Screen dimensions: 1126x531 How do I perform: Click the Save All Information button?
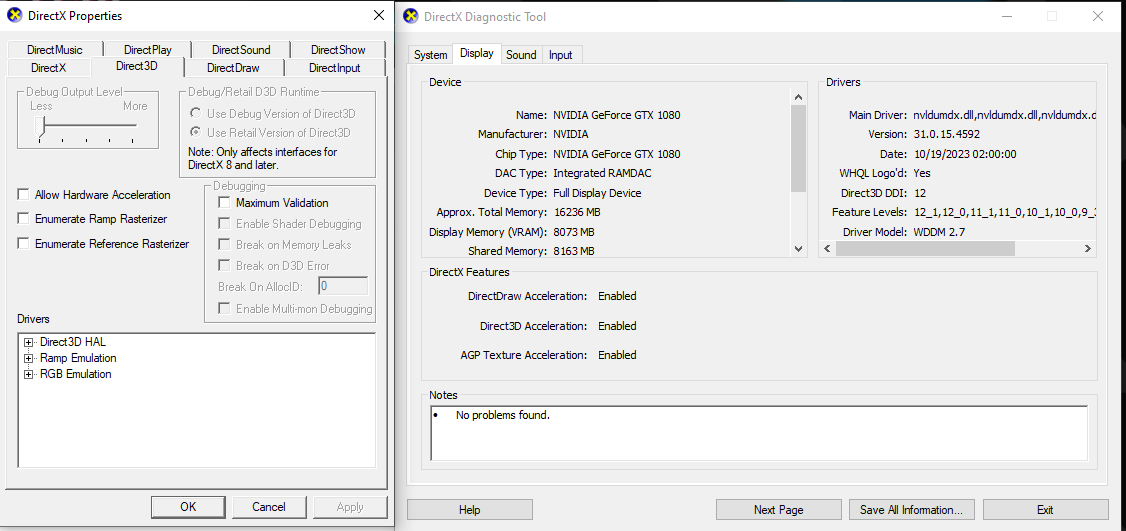pos(911,510)
